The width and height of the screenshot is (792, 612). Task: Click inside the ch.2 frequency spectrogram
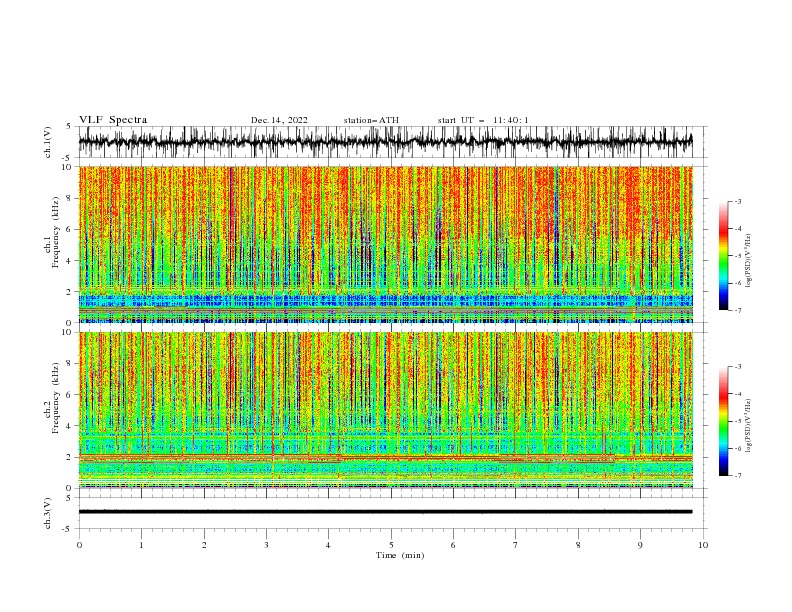point(385,410)
